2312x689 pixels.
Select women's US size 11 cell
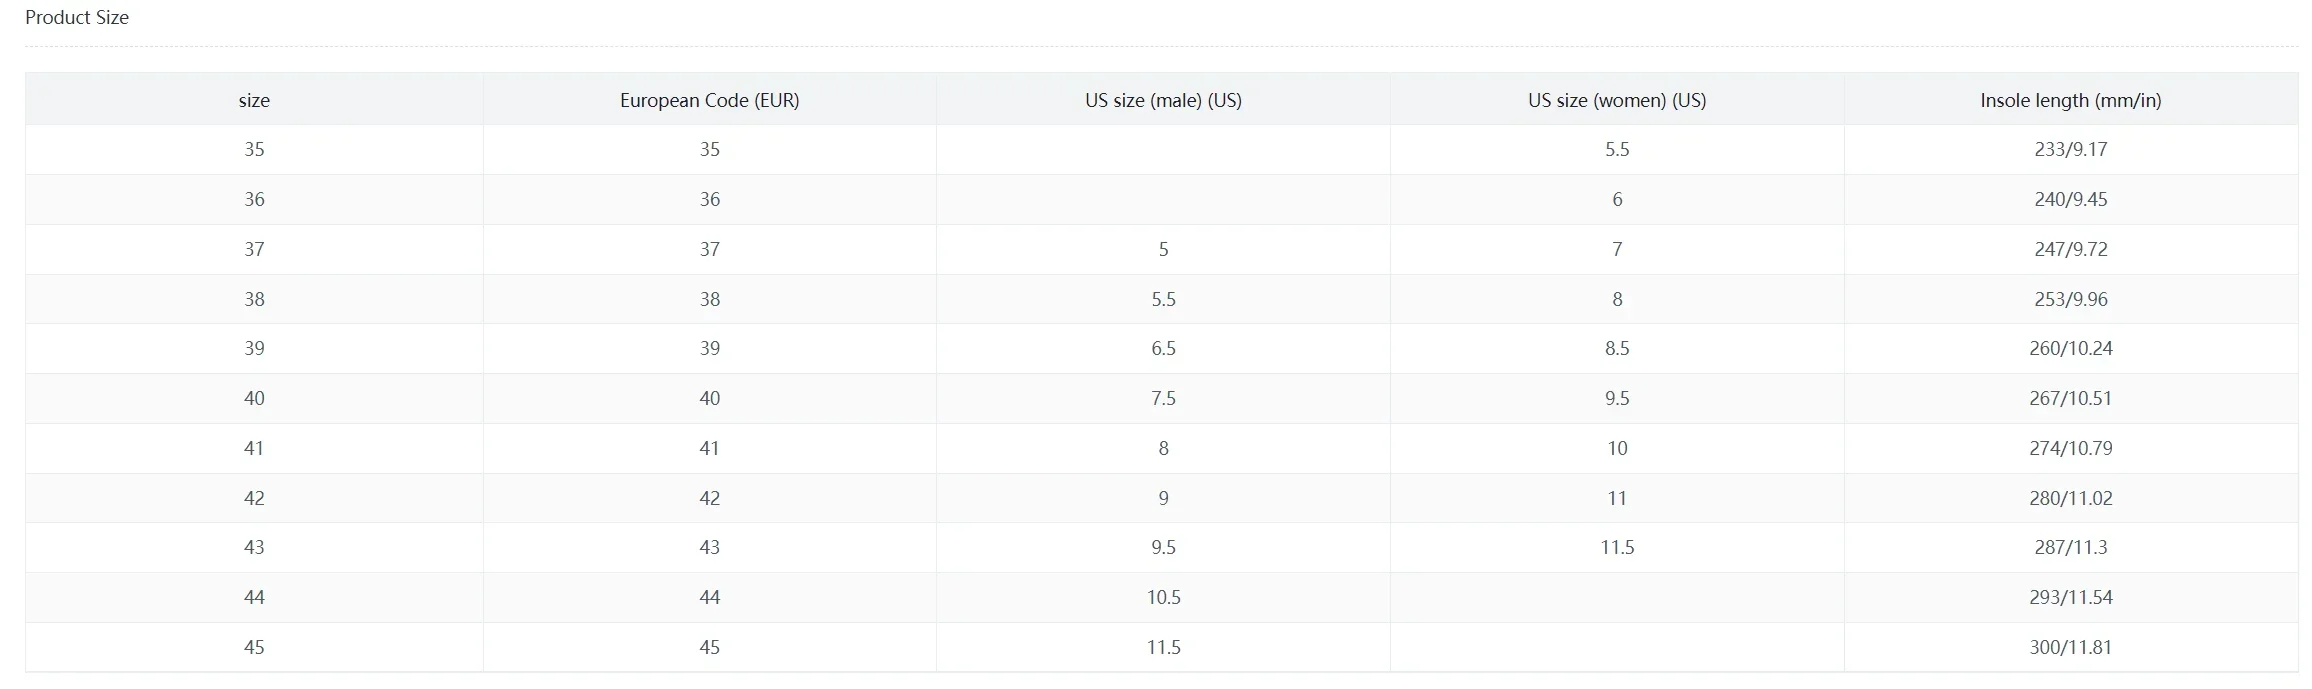coord(1617,498)
